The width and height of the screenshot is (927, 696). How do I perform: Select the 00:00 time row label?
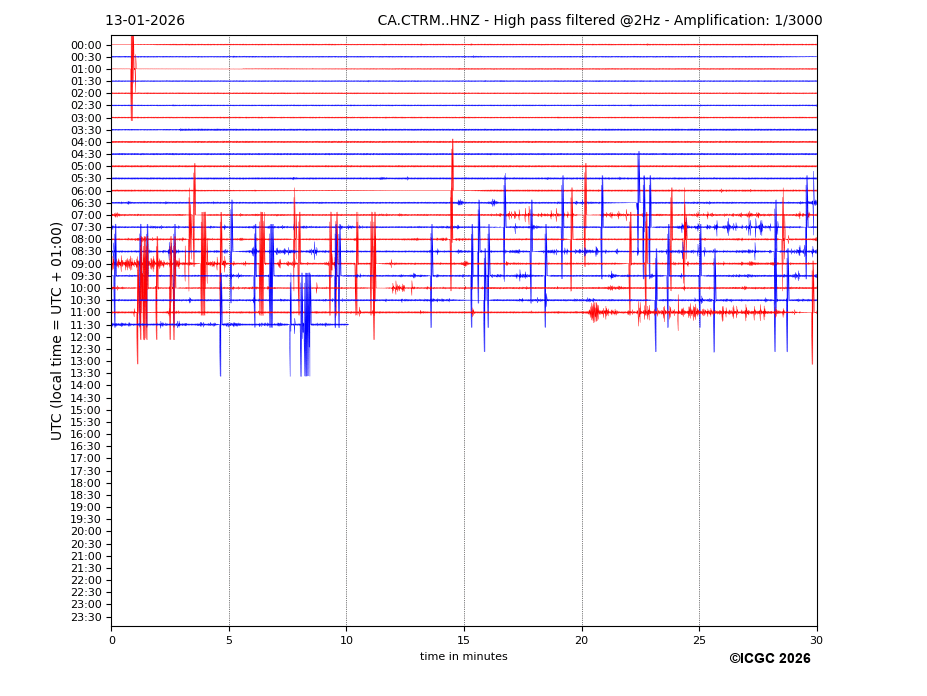click(86, 45)
